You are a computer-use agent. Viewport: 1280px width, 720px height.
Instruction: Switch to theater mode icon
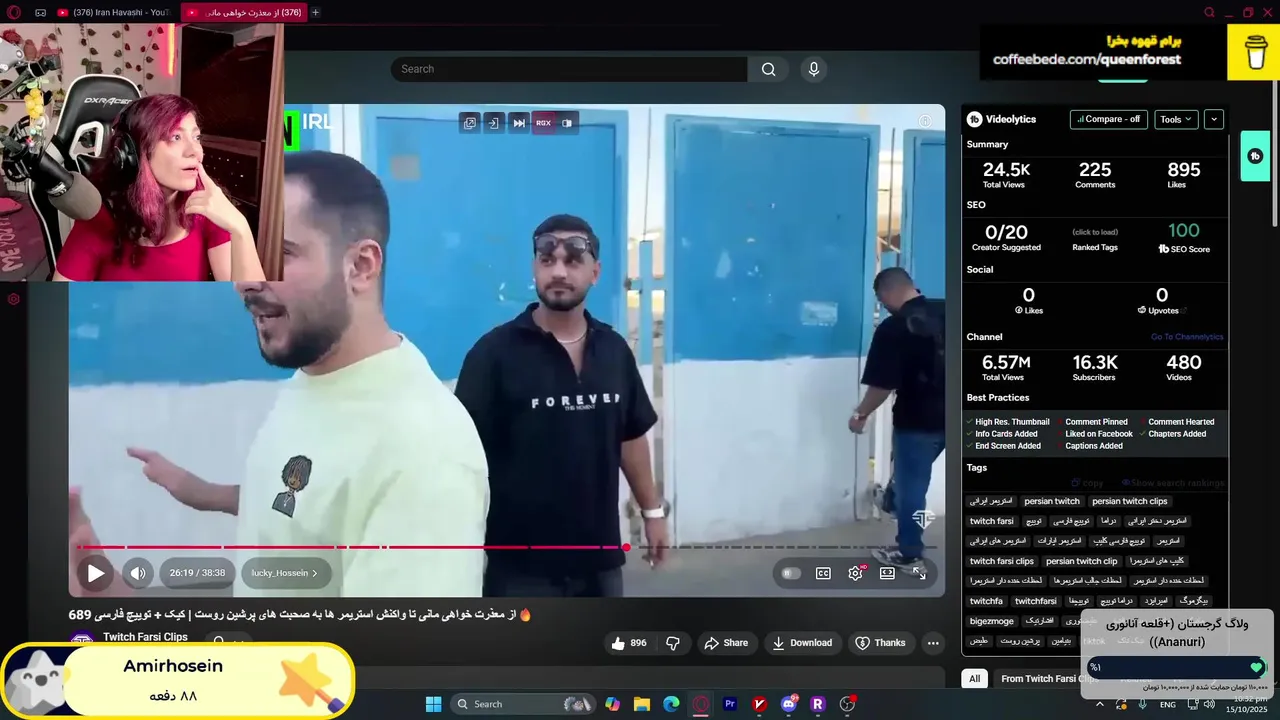click(887, 573)
